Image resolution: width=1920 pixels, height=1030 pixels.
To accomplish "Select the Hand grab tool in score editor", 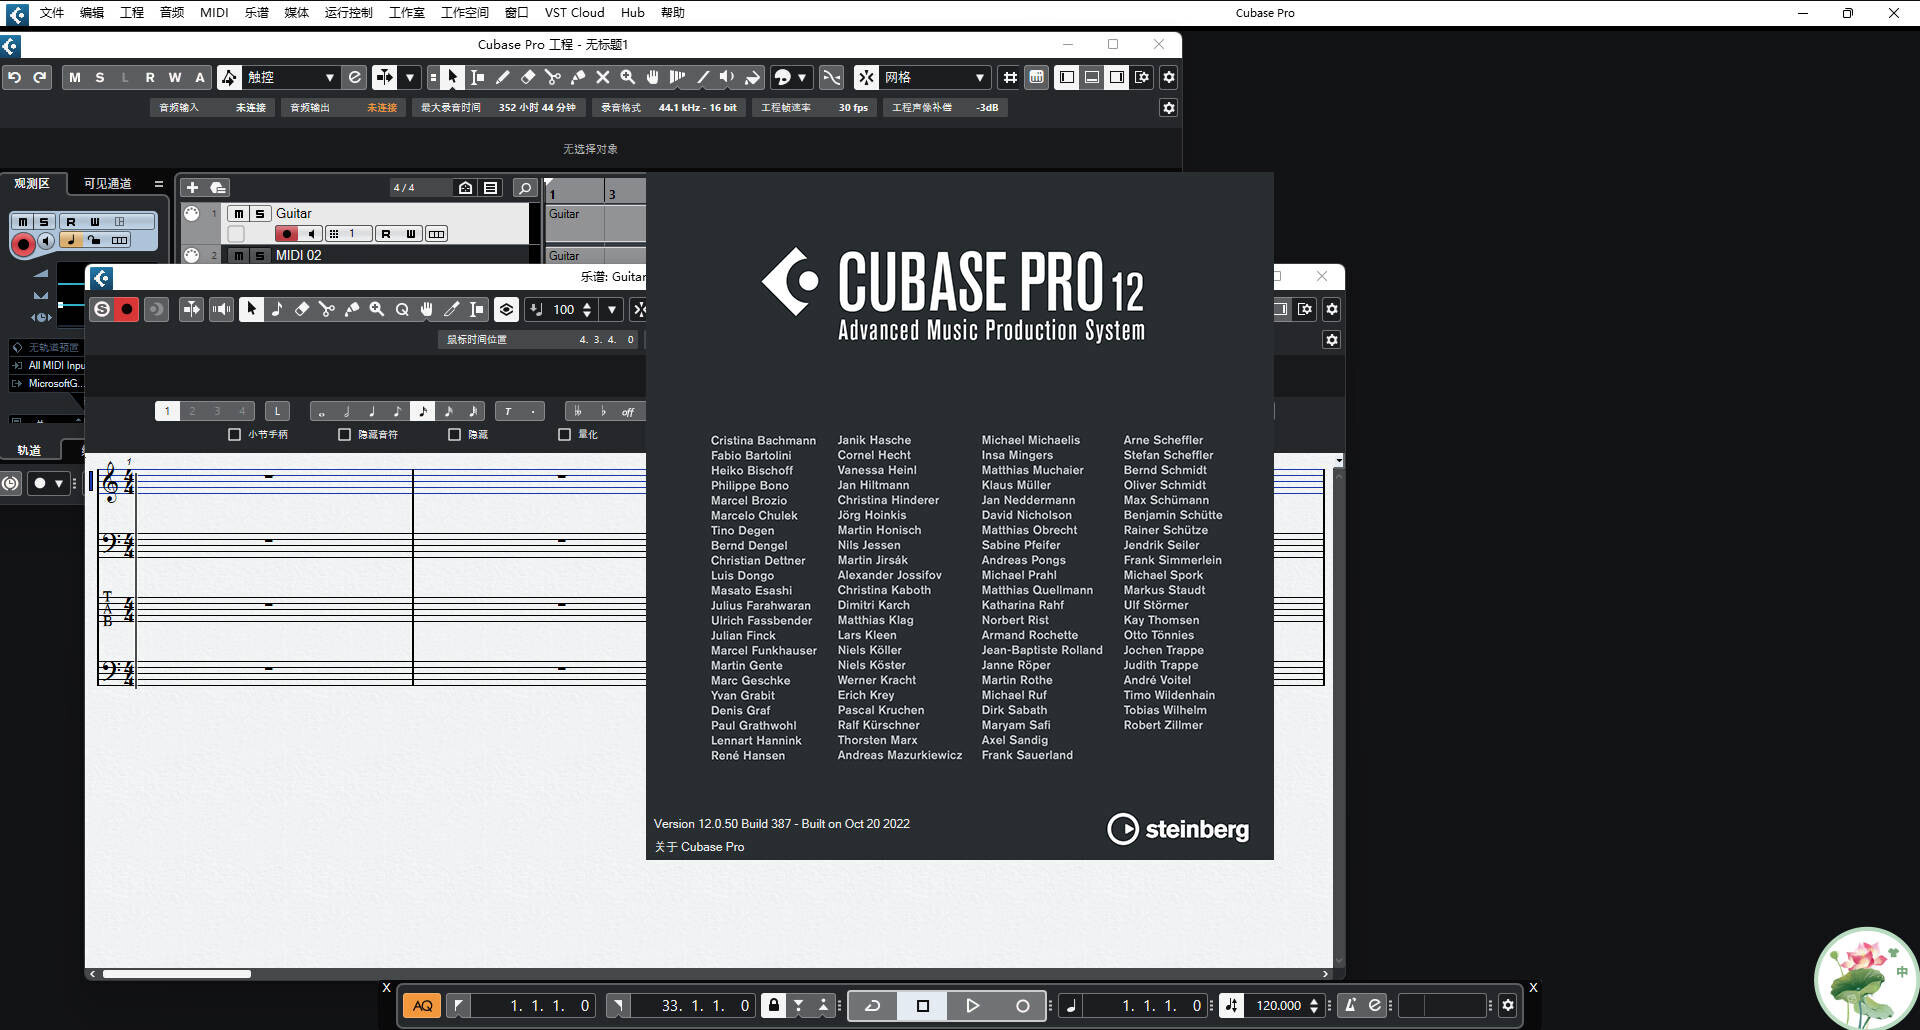I will tap(427, 310).
